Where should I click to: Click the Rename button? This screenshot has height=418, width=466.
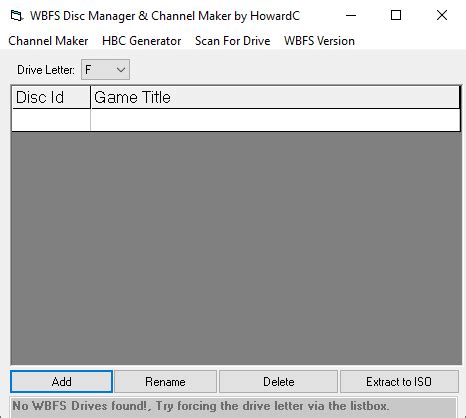(x=165, y=382)
